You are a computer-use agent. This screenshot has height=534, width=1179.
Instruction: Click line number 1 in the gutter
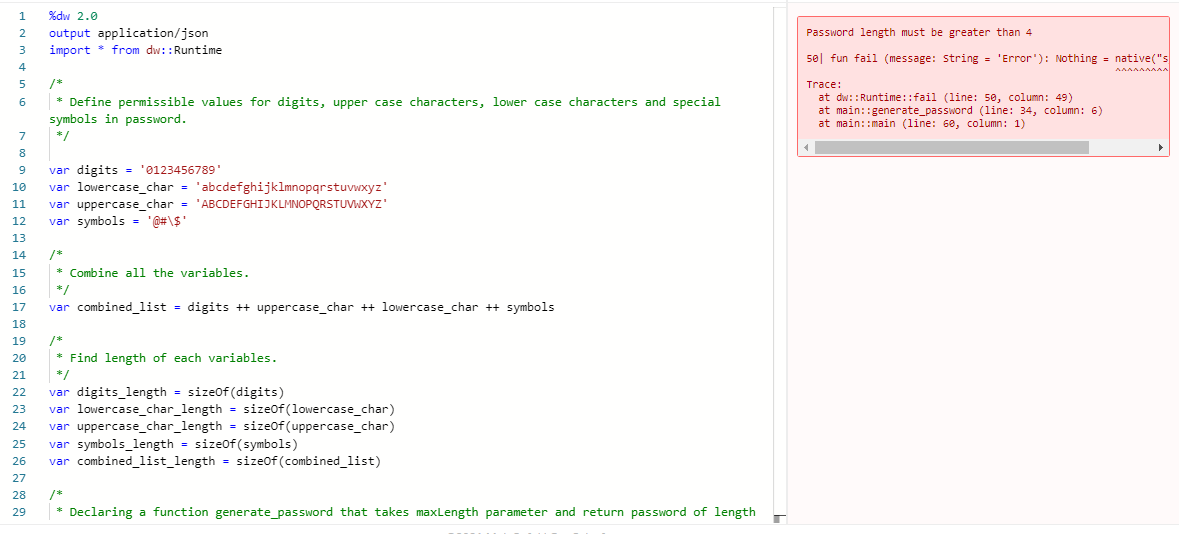point(22,16)
